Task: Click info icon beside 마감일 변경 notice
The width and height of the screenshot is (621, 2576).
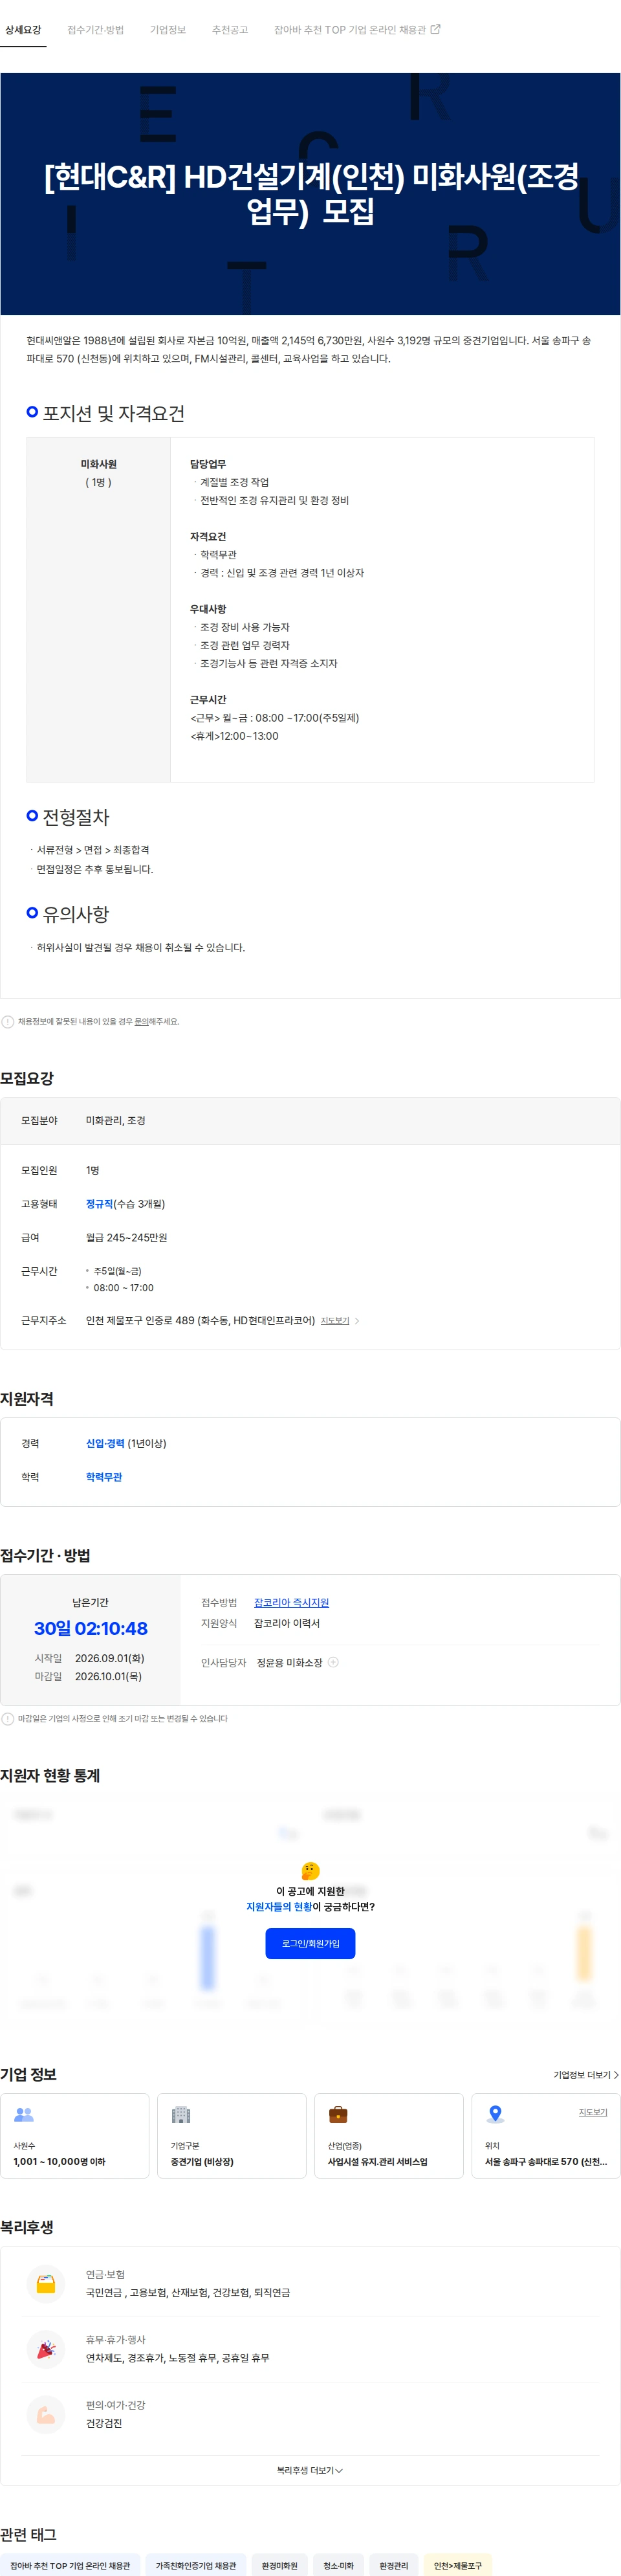Action: (x=8, y=1718)
